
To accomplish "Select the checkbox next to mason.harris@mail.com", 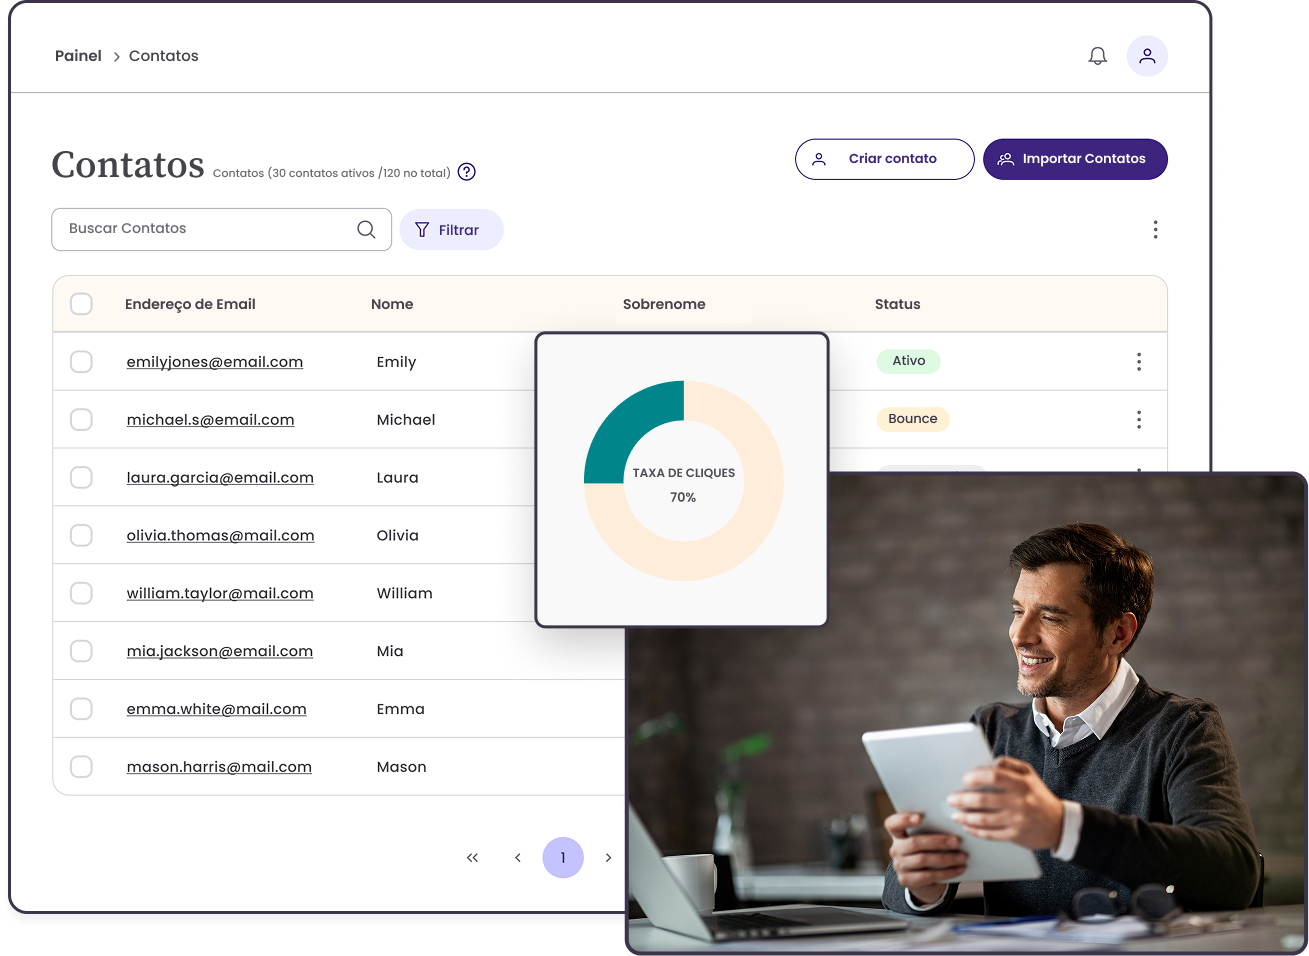I will tap(81, 766).
